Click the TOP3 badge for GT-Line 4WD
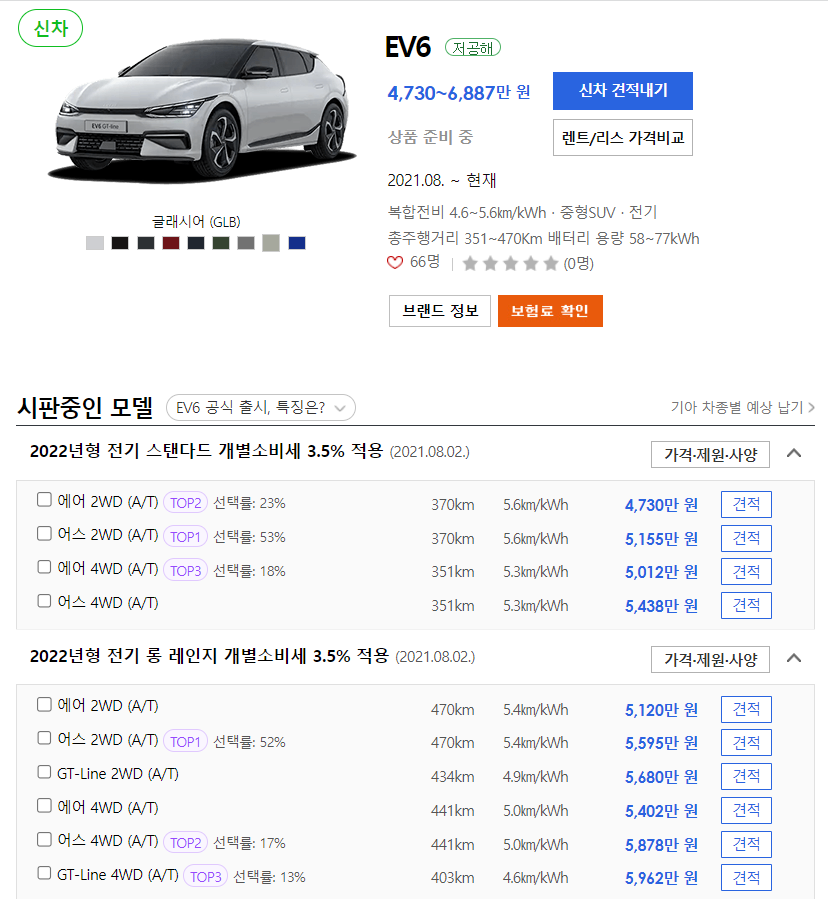The image size is (828, 899). 205,877
